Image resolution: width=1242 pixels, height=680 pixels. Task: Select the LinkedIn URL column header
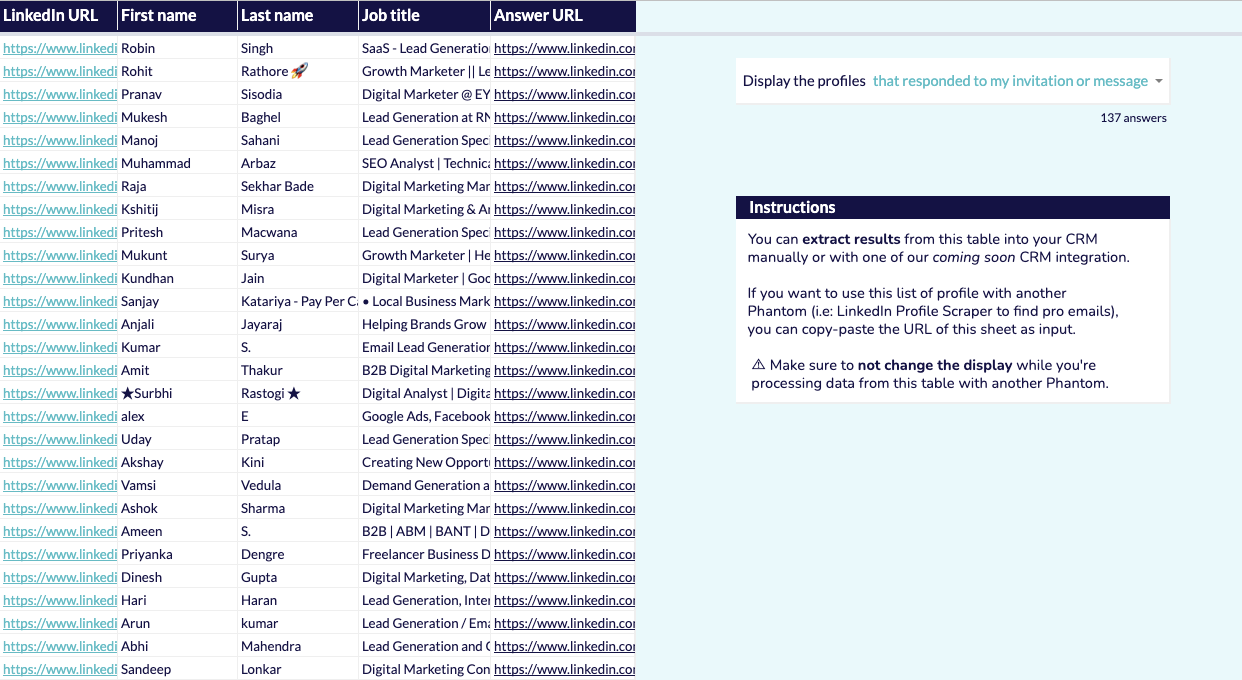(59, 15)
